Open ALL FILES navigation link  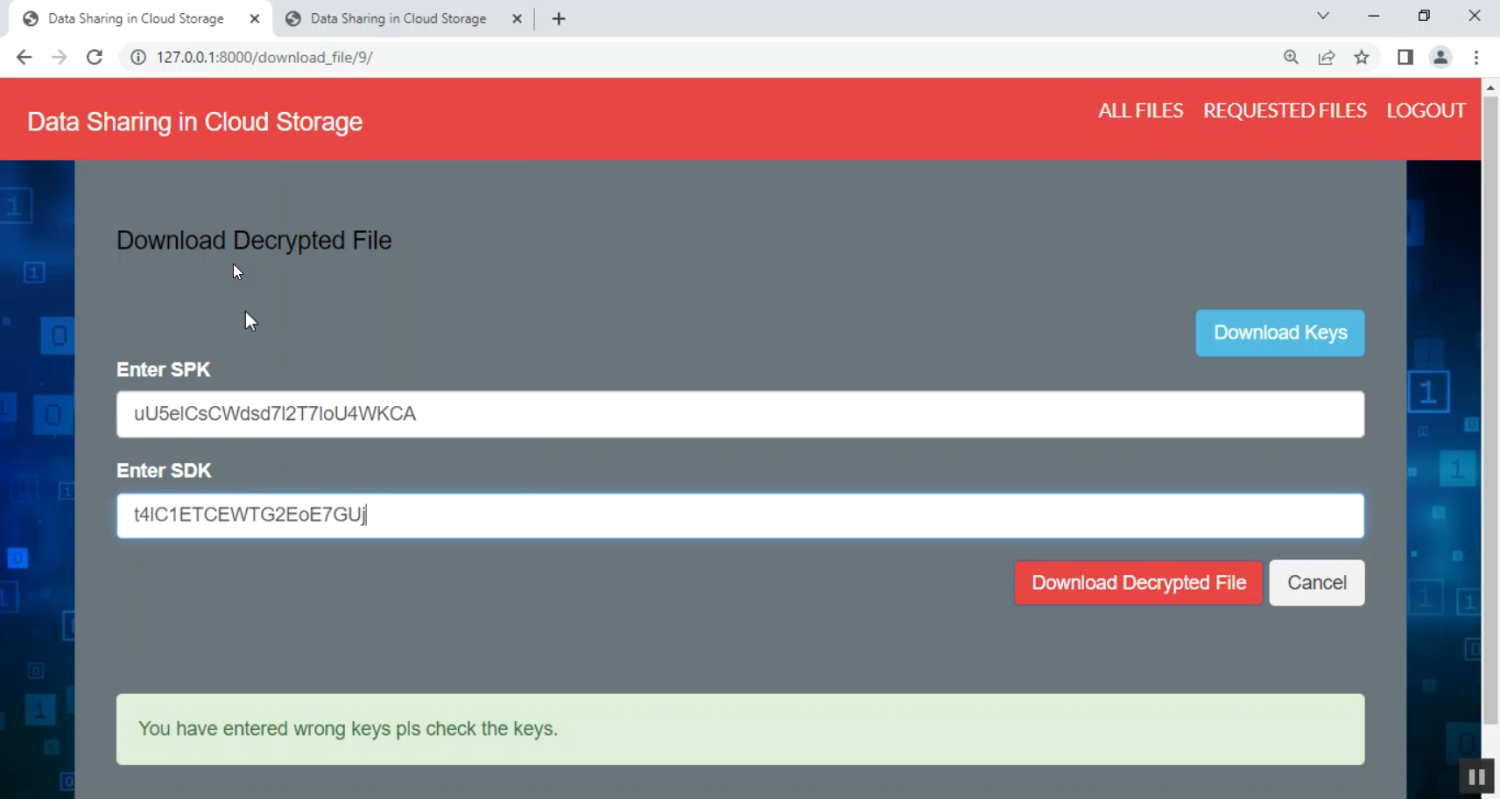tap(1141, 110)
